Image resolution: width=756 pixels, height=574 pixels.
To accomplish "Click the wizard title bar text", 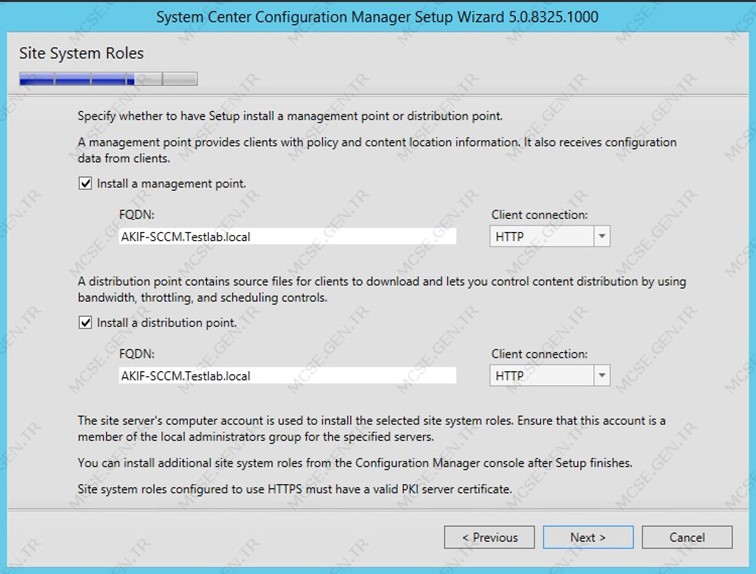I will tap(377, 17).
